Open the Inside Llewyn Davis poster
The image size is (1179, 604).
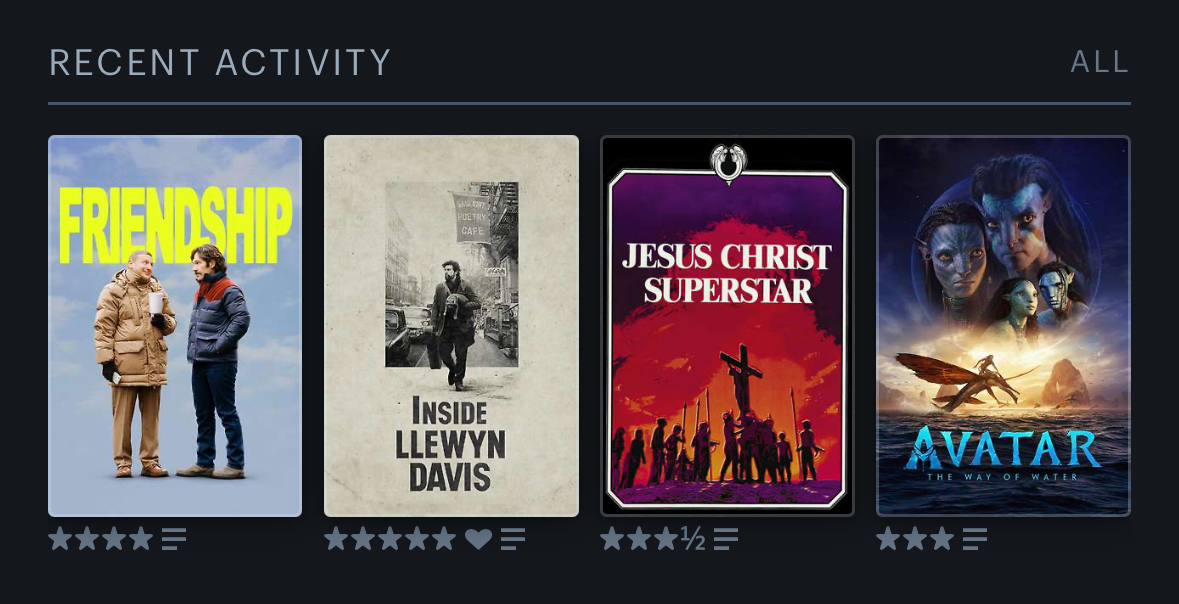(451, 326)
